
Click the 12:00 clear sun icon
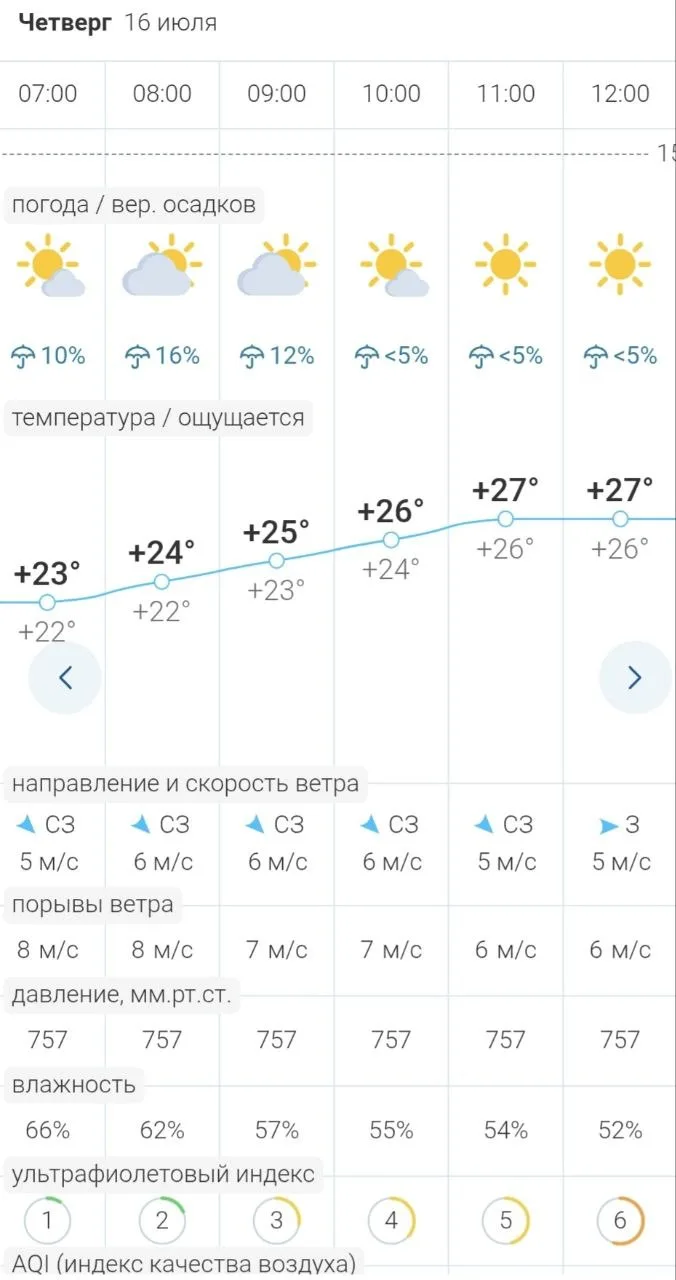(620, 264)
